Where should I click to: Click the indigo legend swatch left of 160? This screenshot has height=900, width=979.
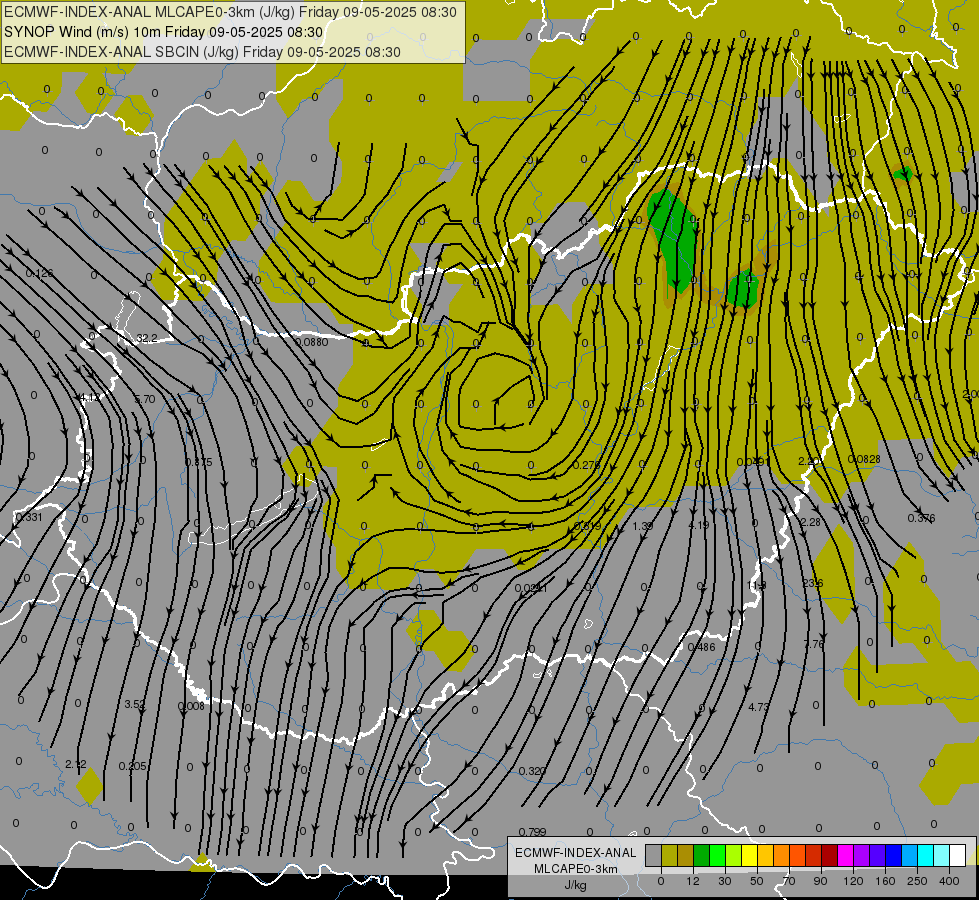coord(877,855)
